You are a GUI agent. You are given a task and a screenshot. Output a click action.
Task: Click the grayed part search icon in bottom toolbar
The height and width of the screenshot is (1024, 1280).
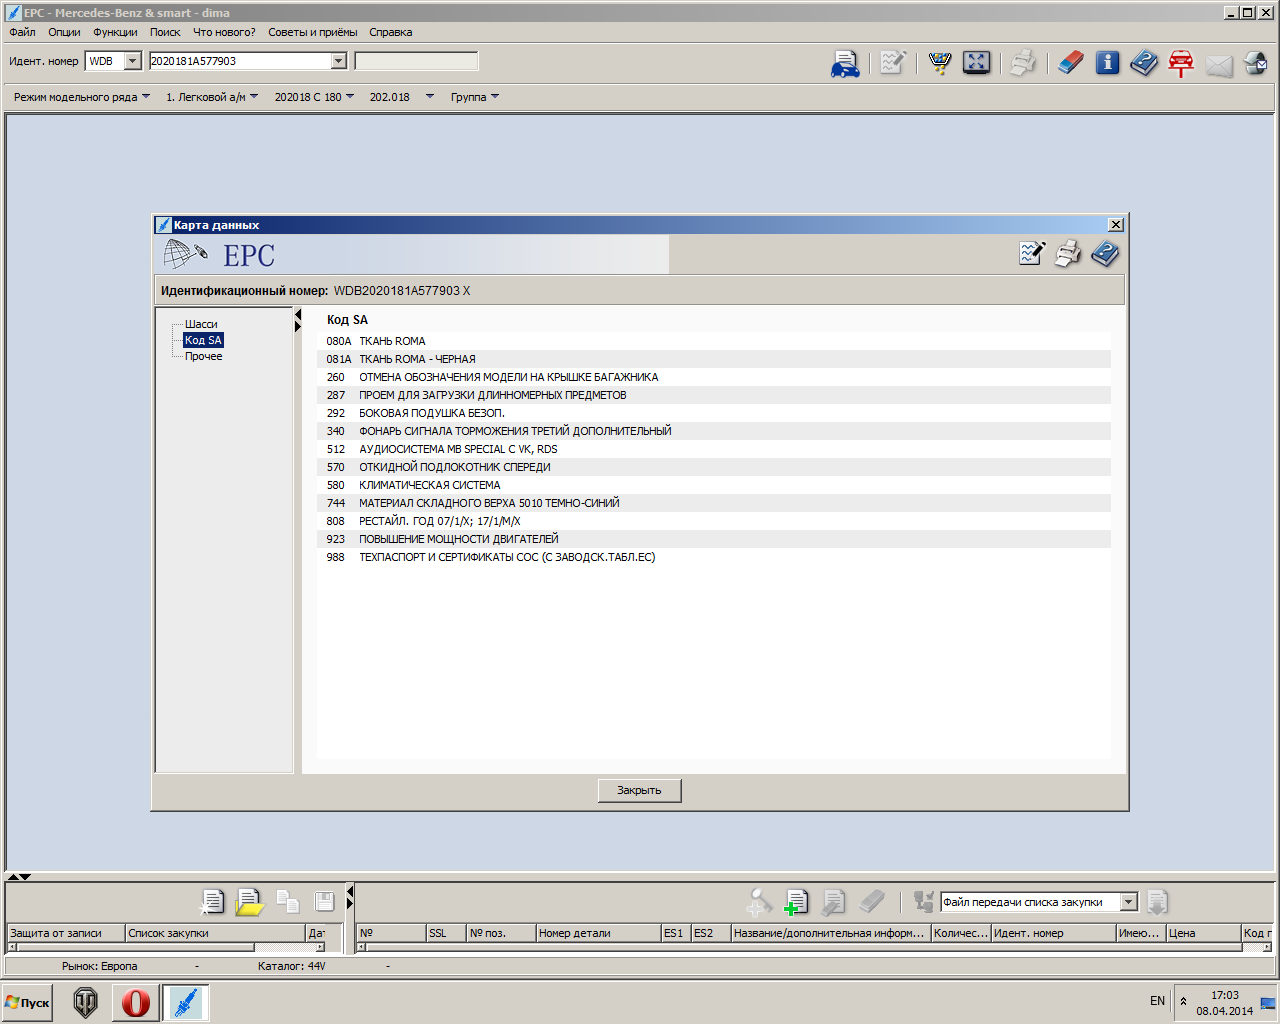[x=759, y=902]
